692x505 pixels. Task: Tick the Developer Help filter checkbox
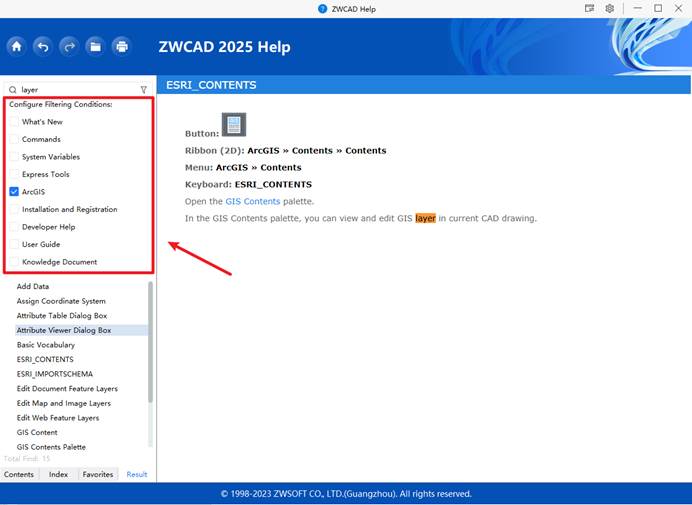pyautogui.click(x=14, y=227)
